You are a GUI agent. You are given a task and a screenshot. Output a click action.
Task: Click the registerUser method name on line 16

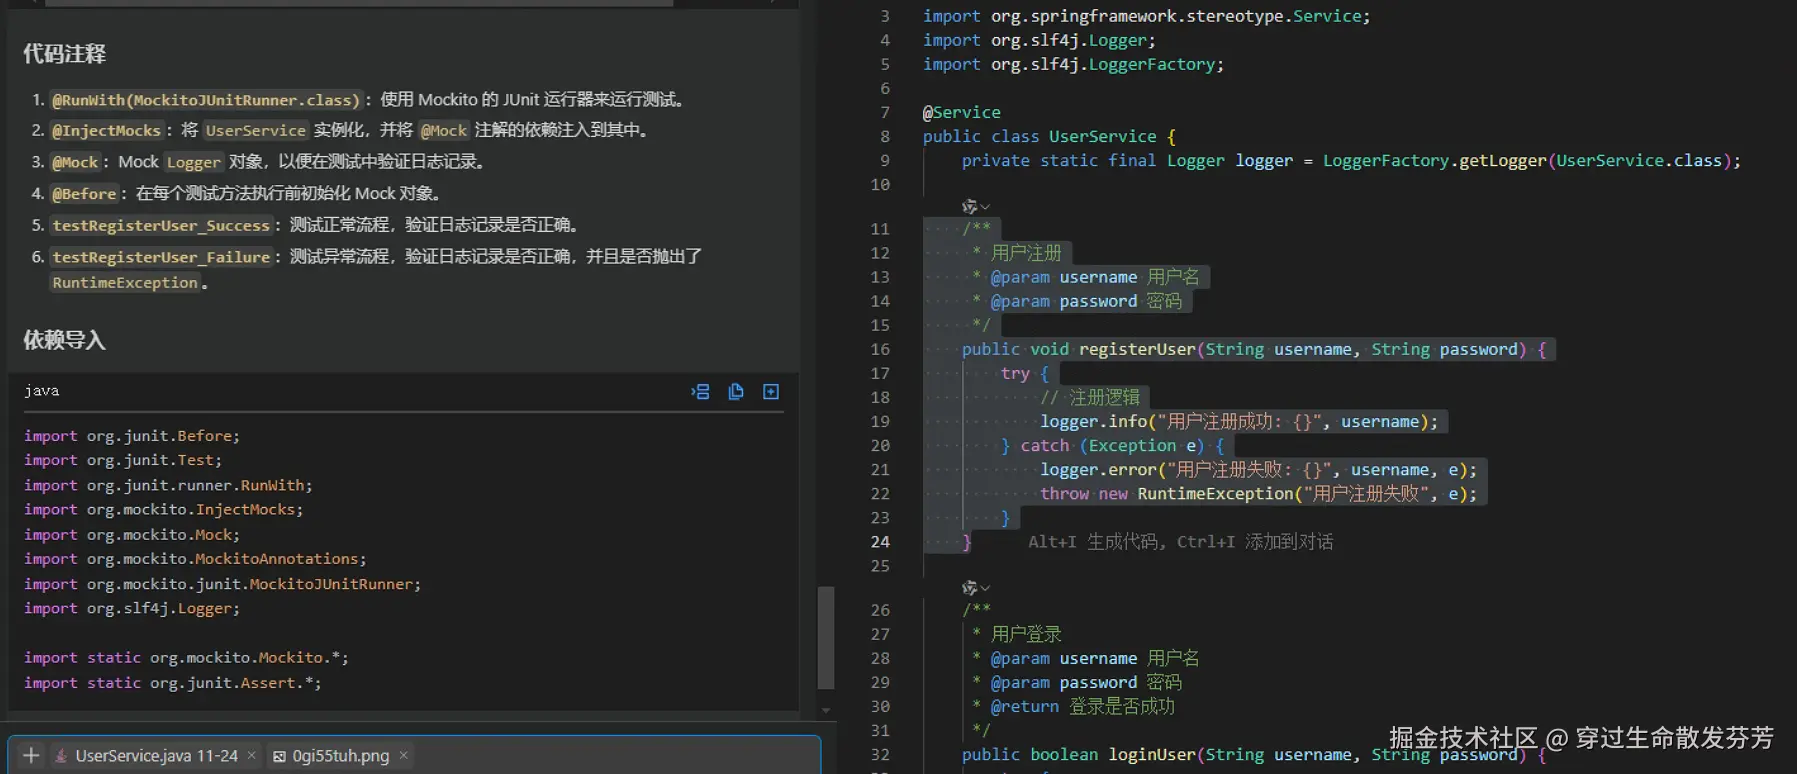click(1137, 349)
